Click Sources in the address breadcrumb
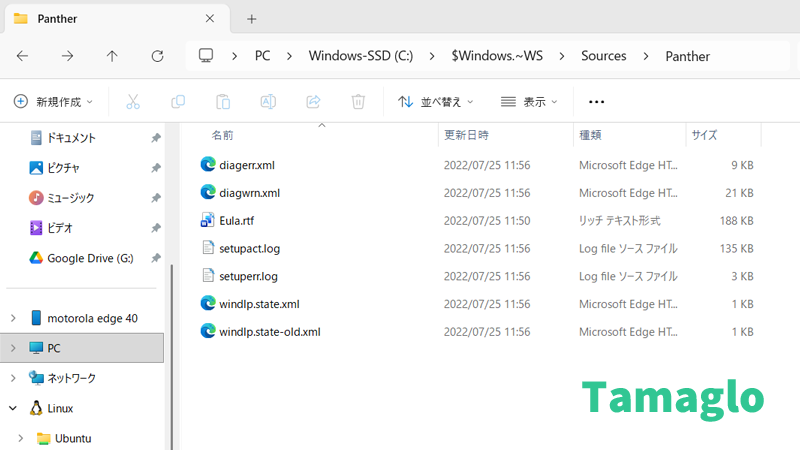This screenshot has width=800, height=450. point(604,56)
